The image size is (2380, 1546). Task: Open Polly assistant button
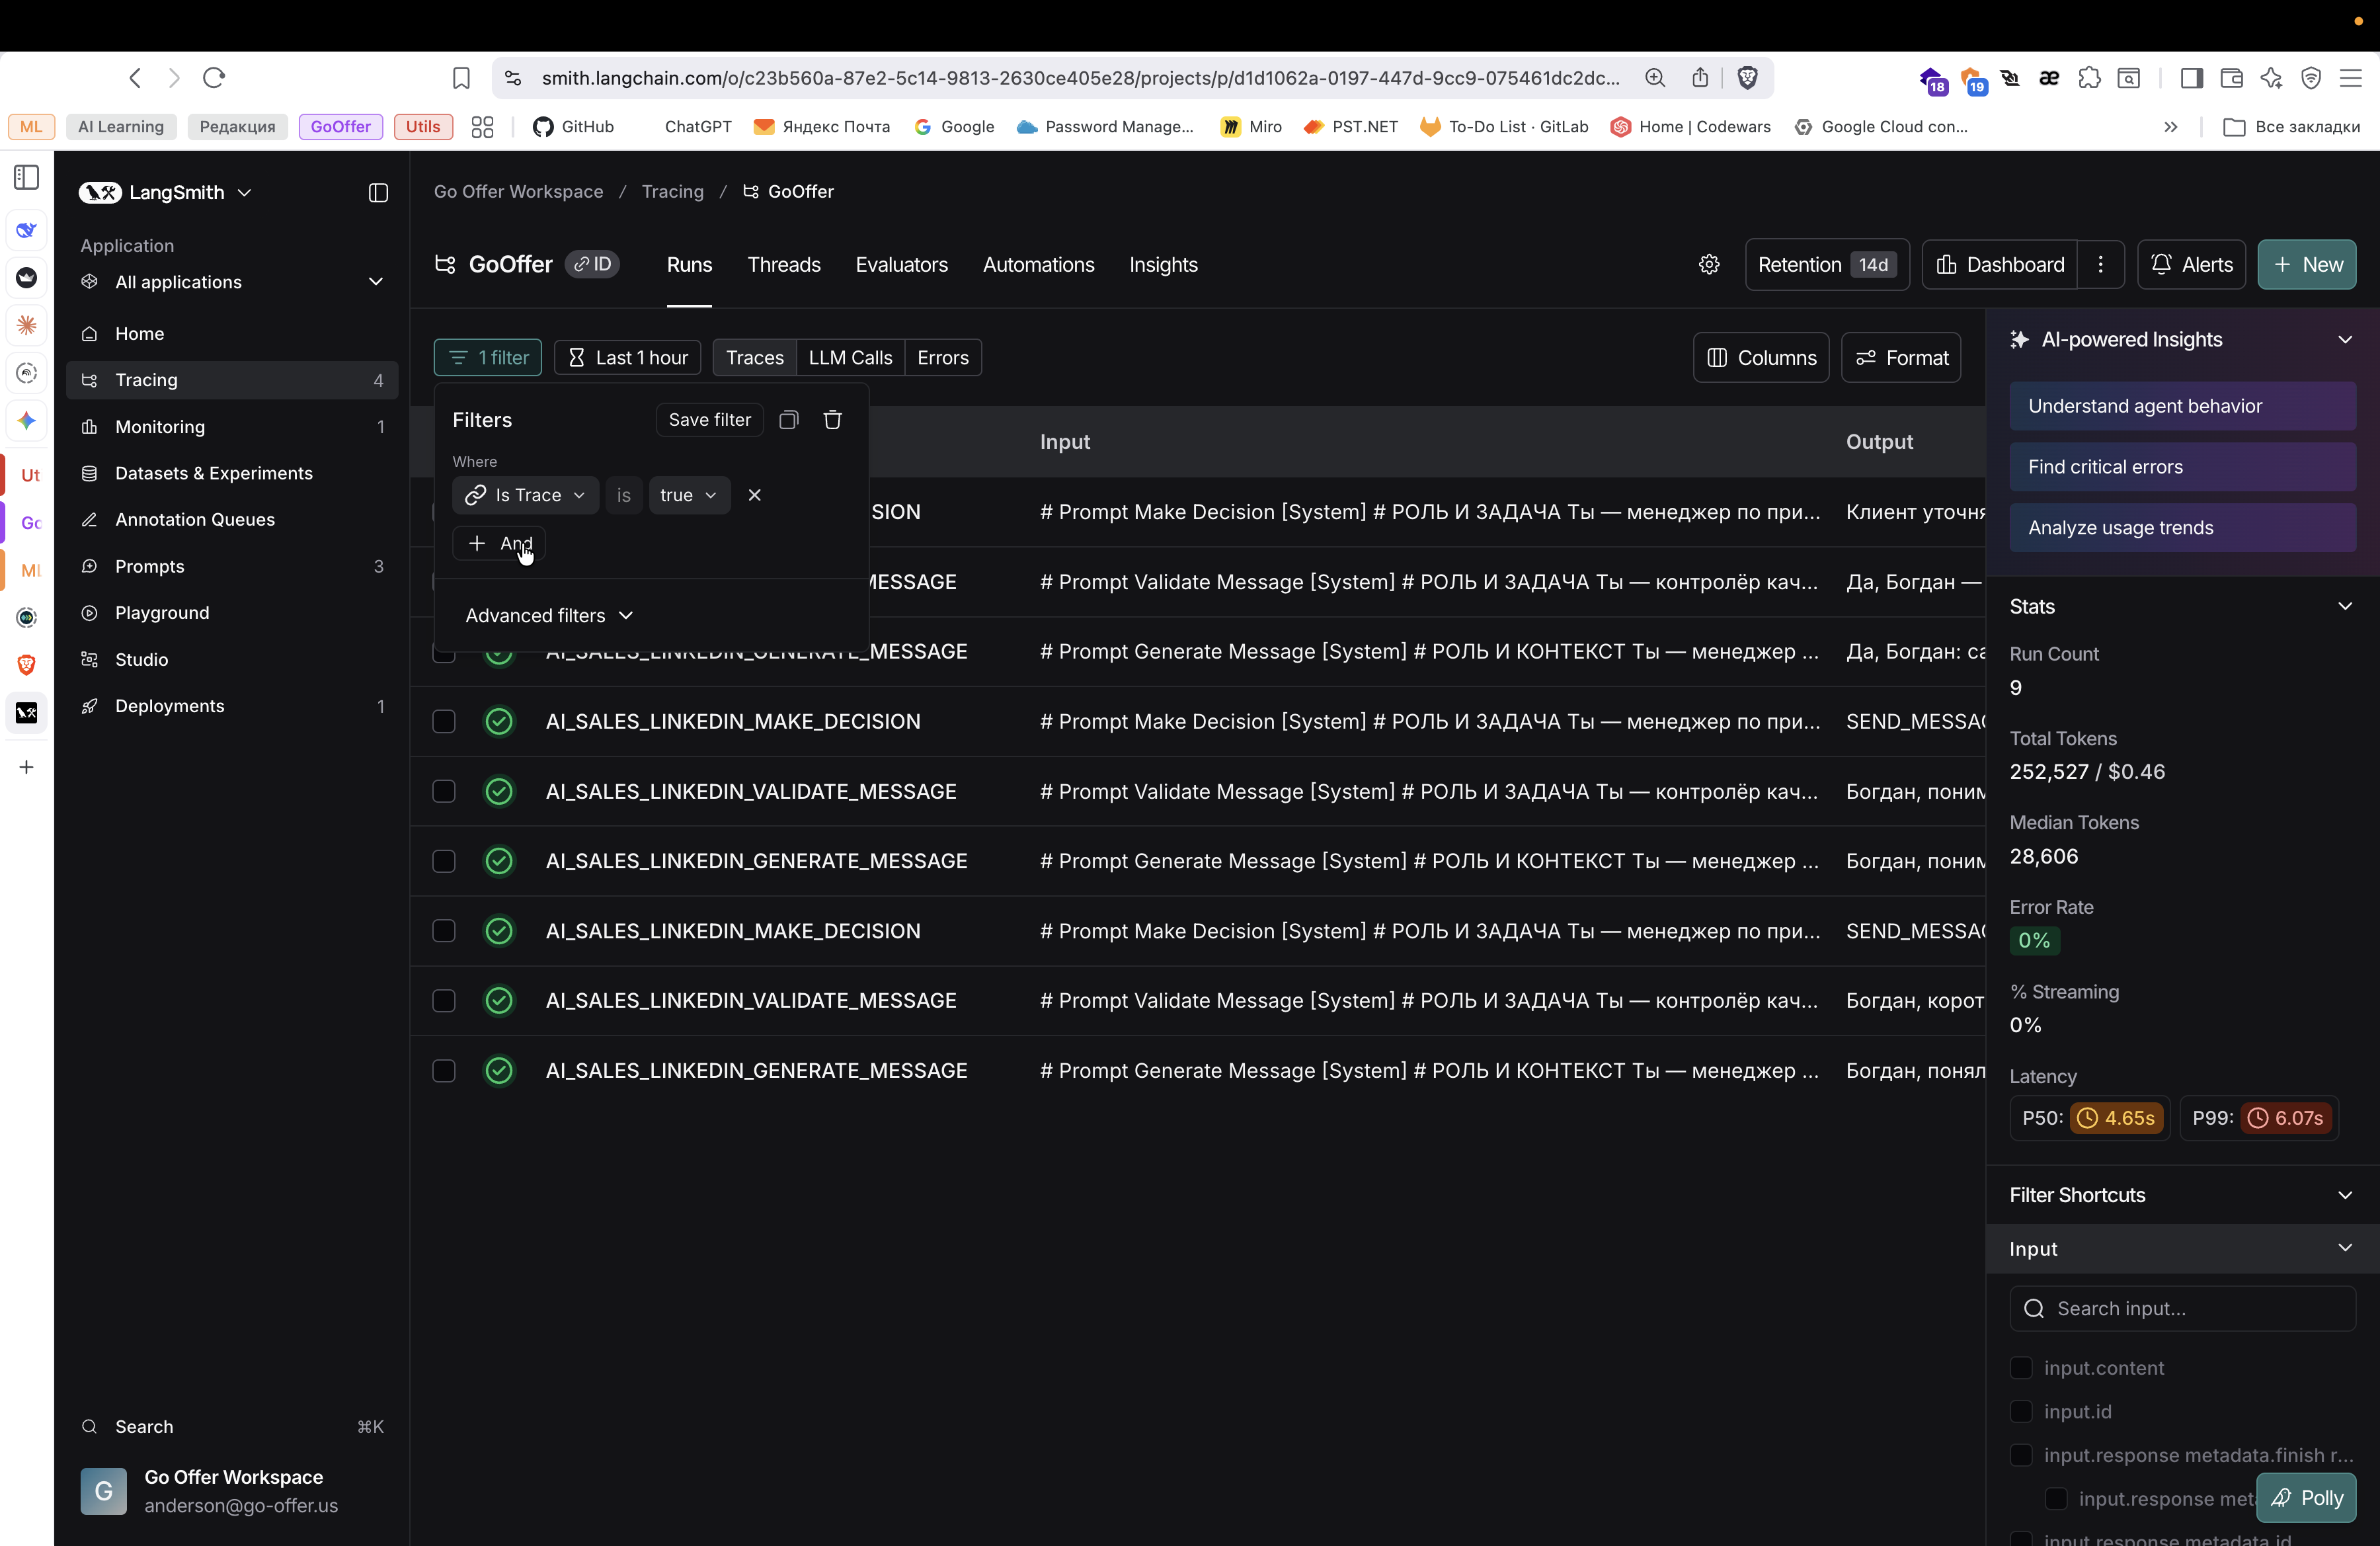2306,1497
